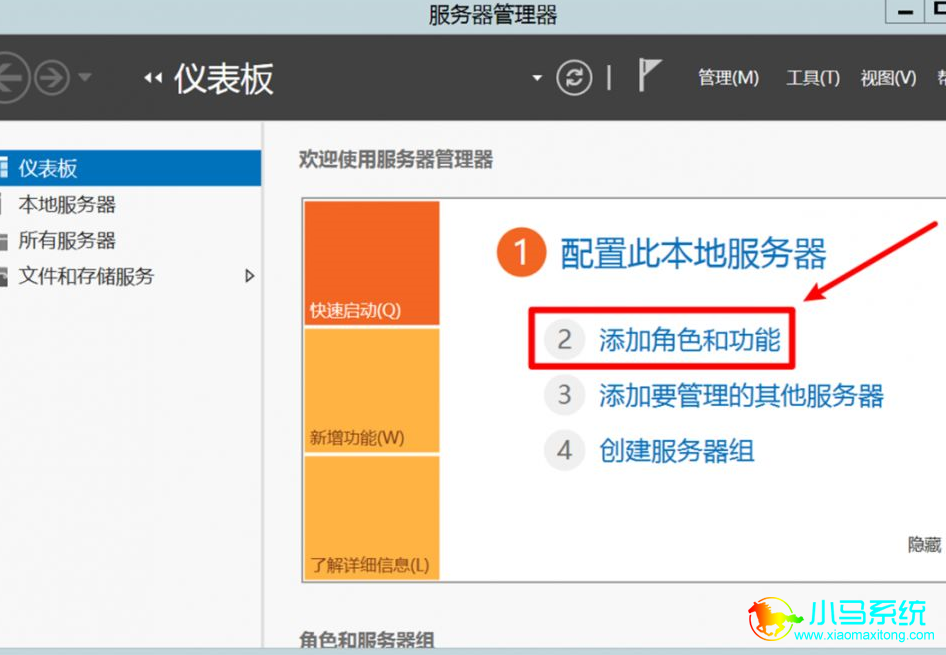
Task: Click 添加要管理的其他服务器 link
Action: (741, 396)
